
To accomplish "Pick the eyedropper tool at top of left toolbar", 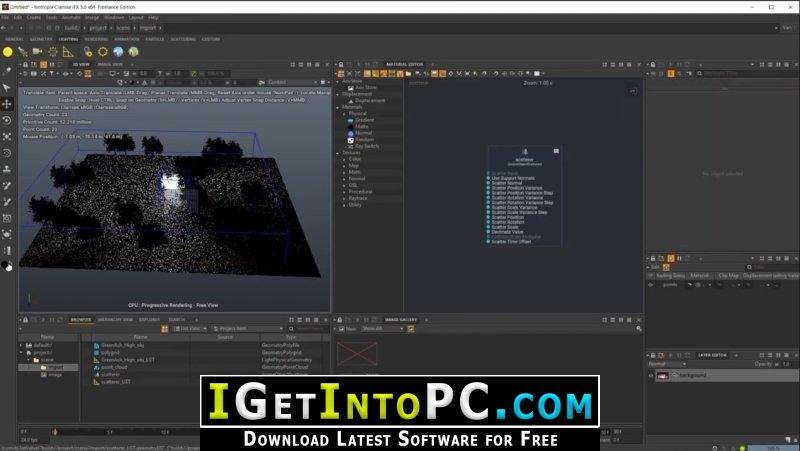I will click(7, 71).
